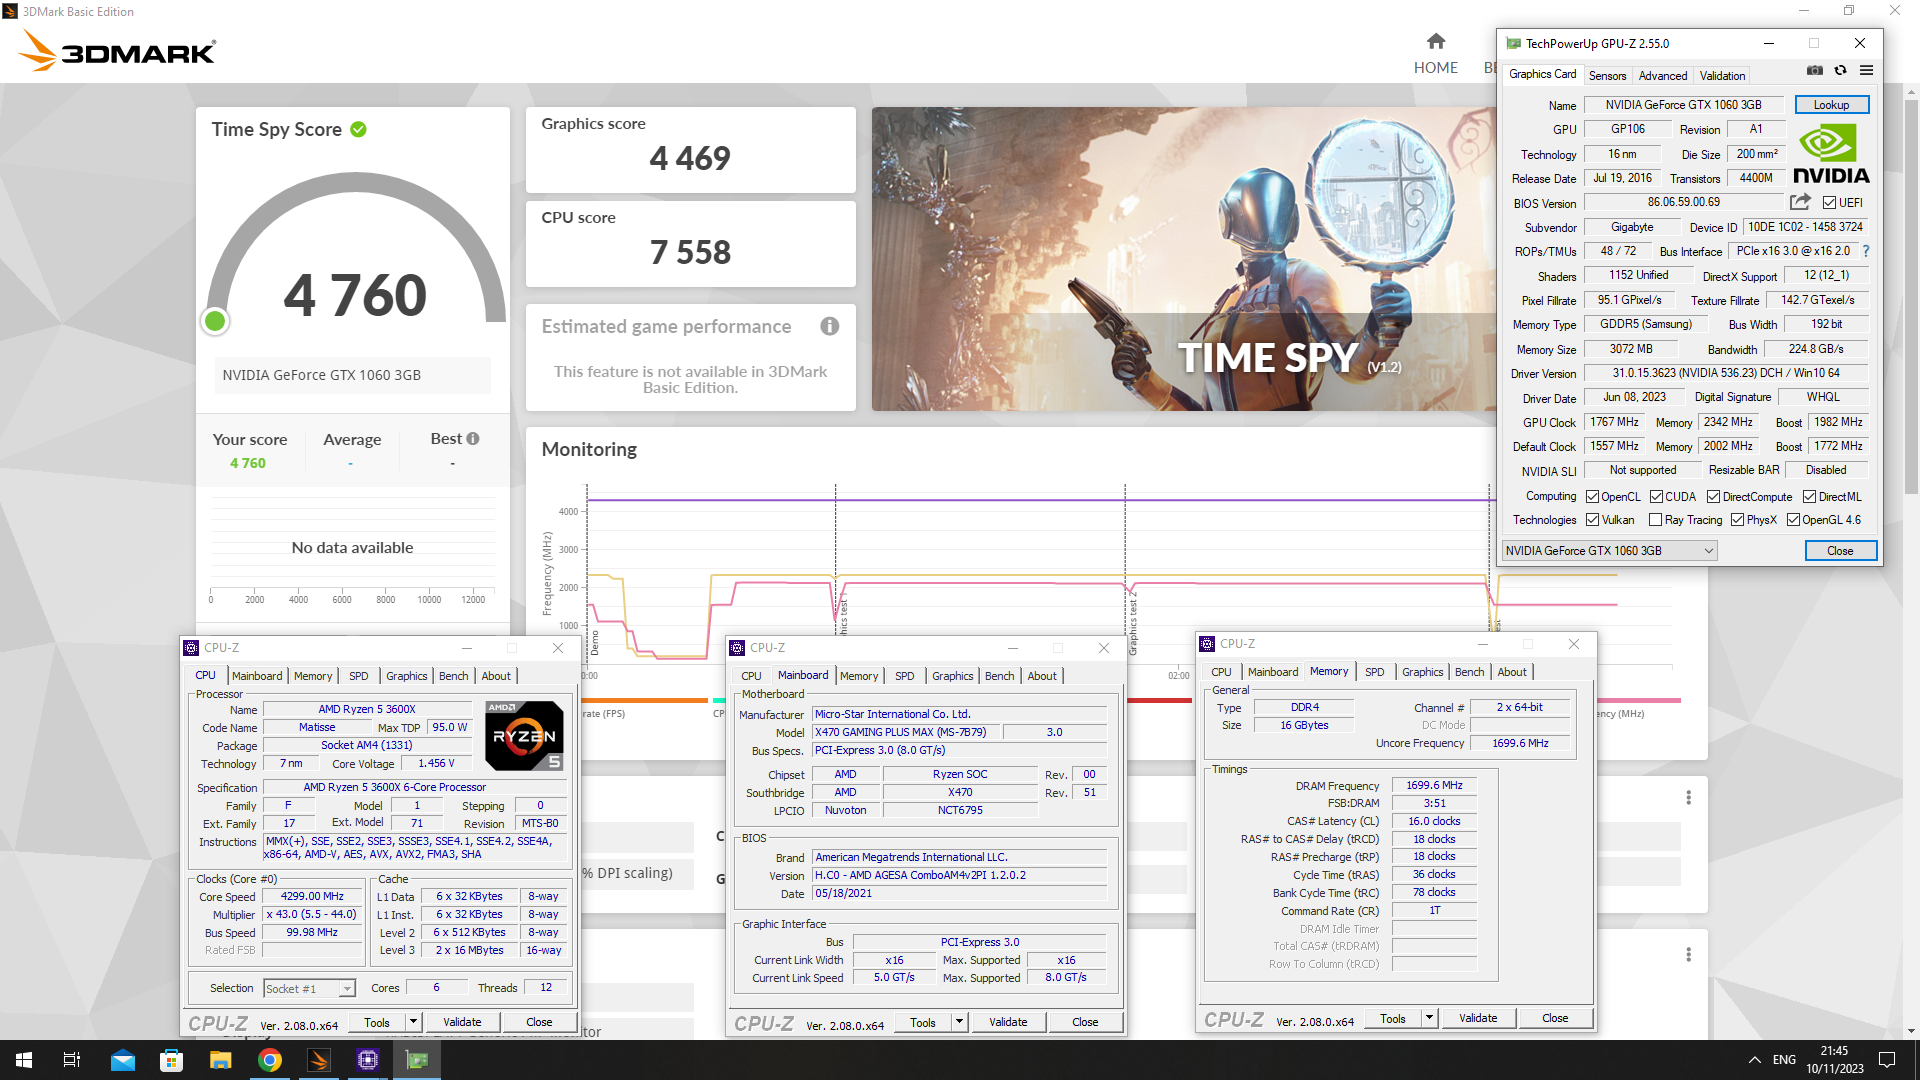Open the lower three-dot options menu in 3DMark
Image resolution: width=1920 pixels, height=1080 pixels.
point(1688,955)
